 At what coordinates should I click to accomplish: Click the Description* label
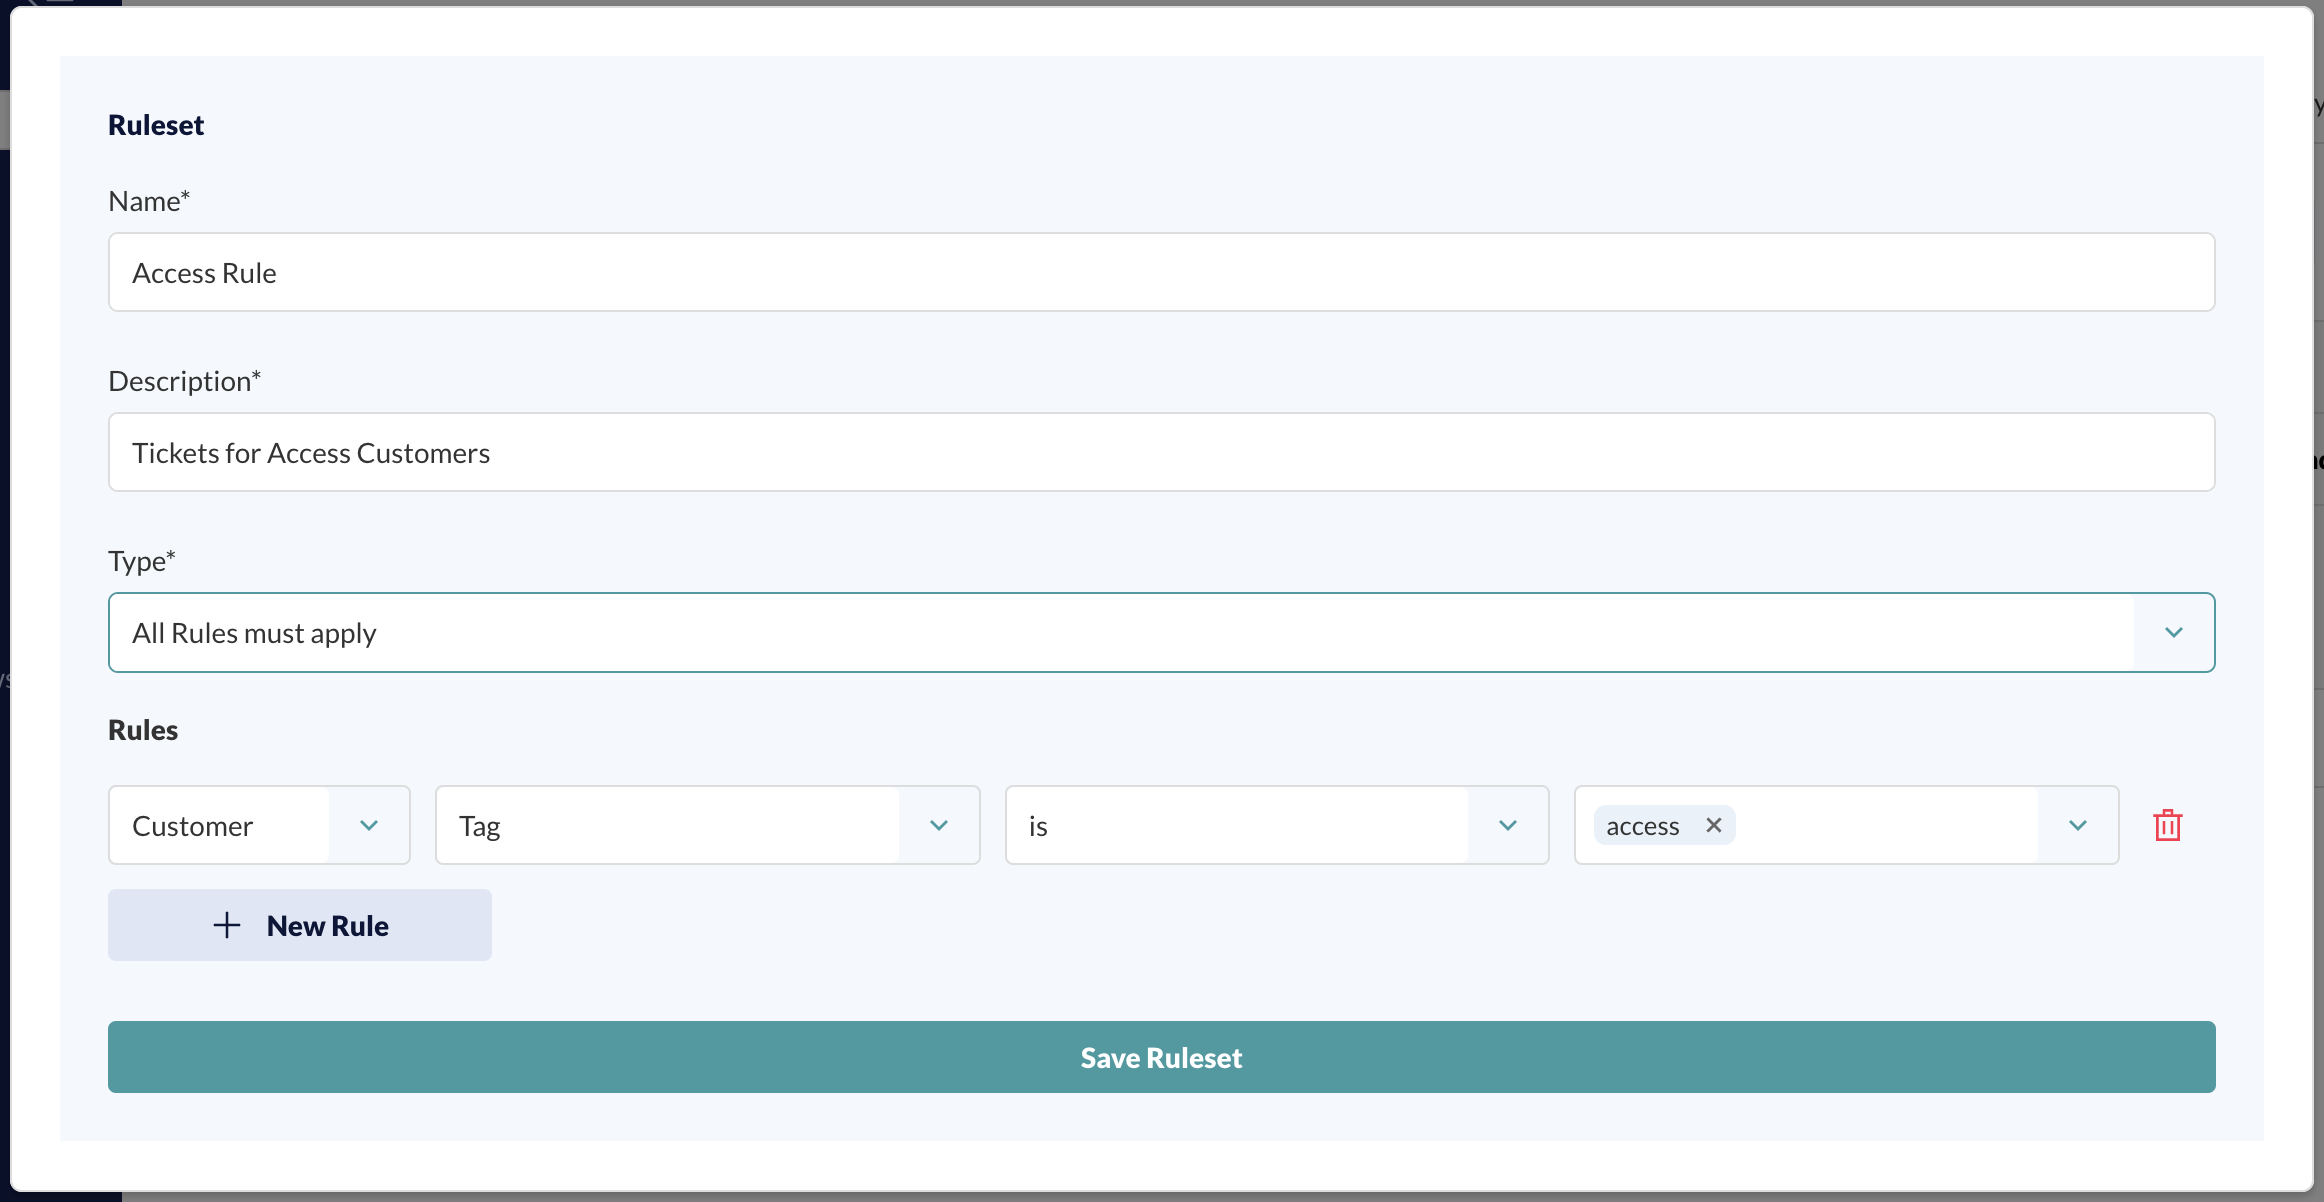pos(185,381)
